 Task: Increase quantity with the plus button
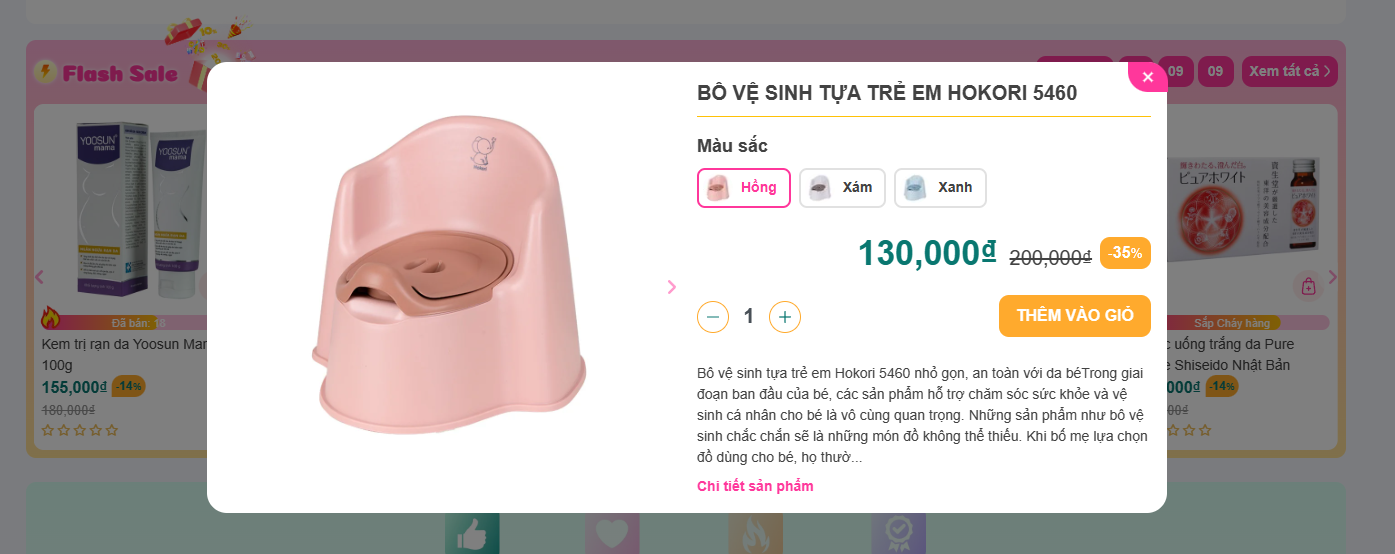[x=785, y=317]
